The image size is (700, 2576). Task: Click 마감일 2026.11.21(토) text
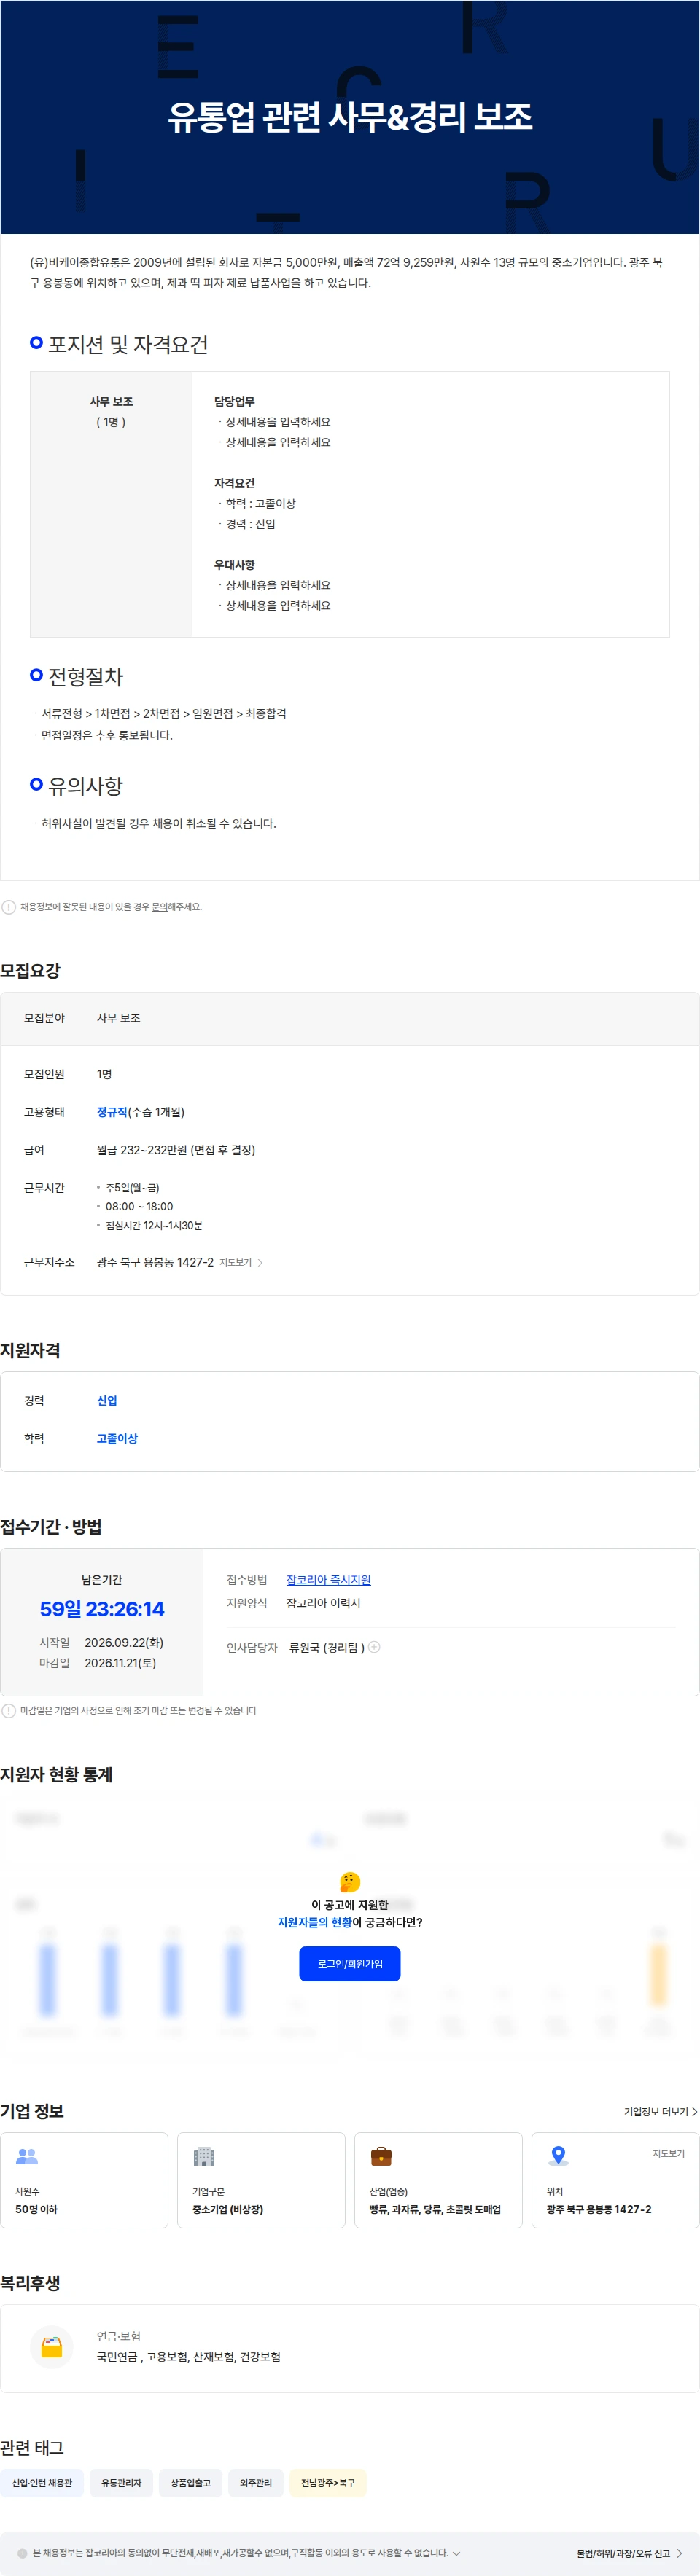pyautogui.click(x=98, y=1662)
